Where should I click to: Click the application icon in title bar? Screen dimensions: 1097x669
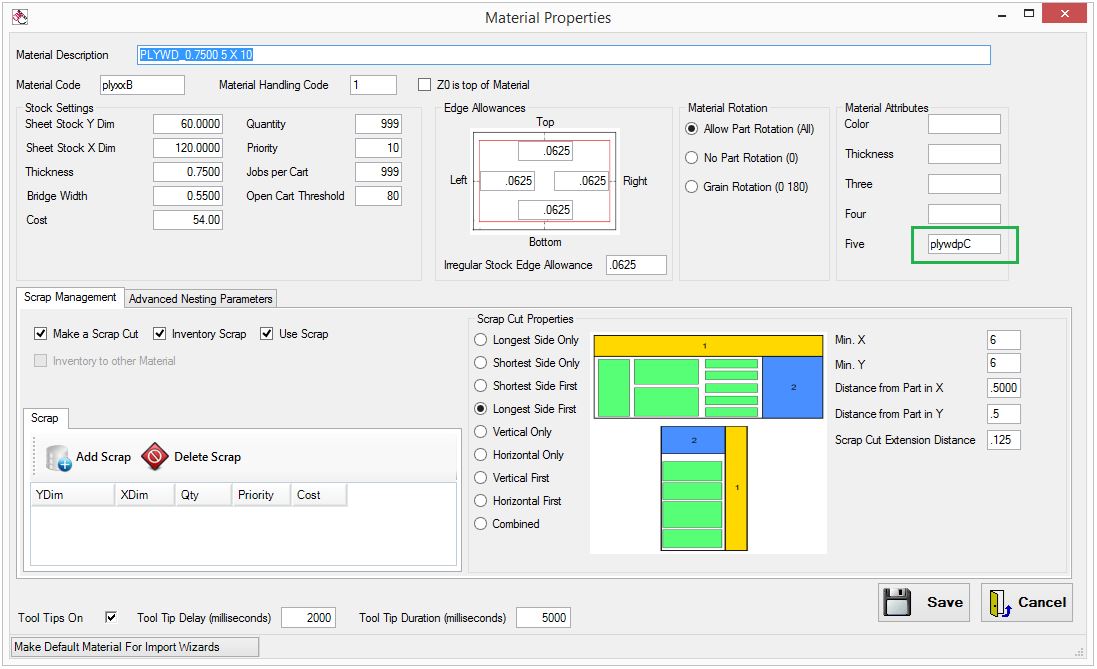pos(20,16)
